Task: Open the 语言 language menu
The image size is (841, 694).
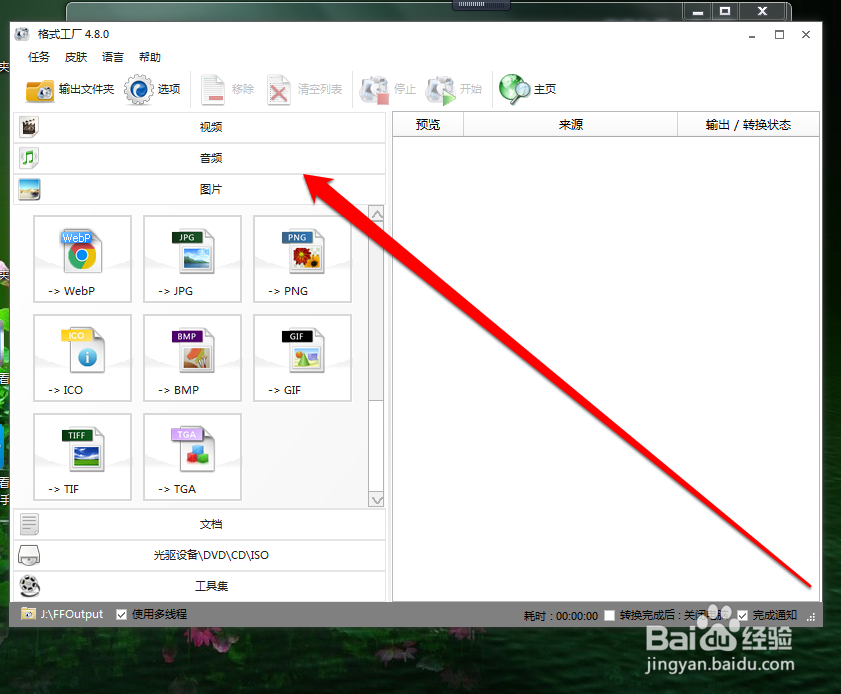Action: click(x=113, y=57)
